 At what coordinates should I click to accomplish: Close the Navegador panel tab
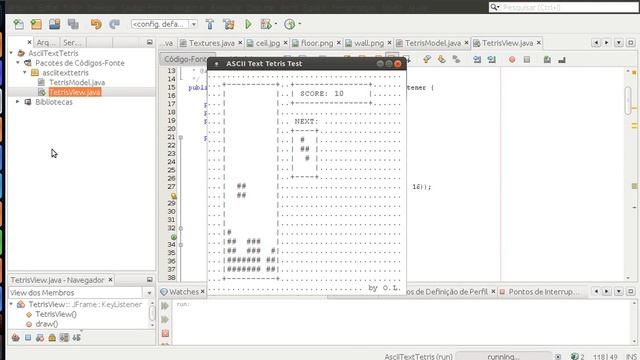pyautogui.click(x=110, y=280)
